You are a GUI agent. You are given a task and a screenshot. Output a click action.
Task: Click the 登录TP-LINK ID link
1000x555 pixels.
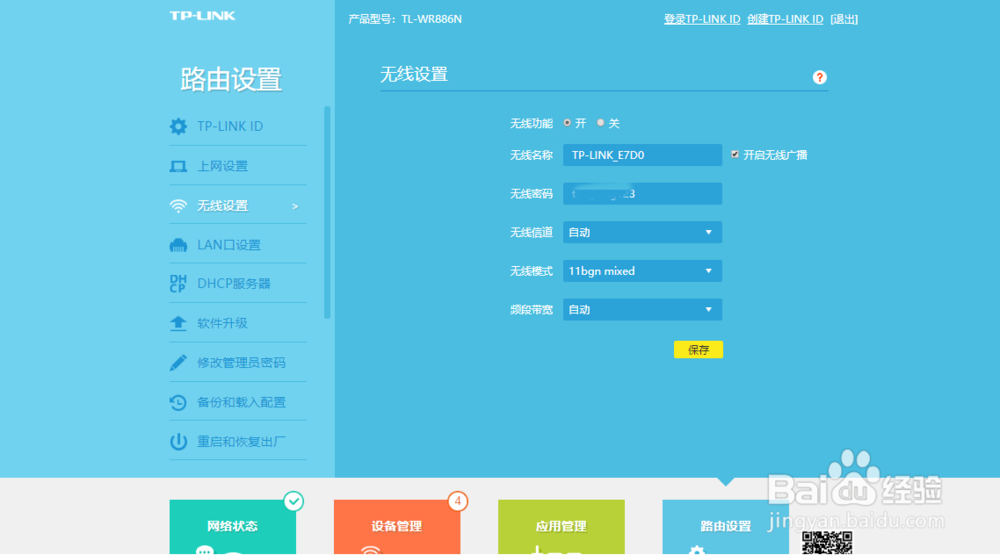702,19
